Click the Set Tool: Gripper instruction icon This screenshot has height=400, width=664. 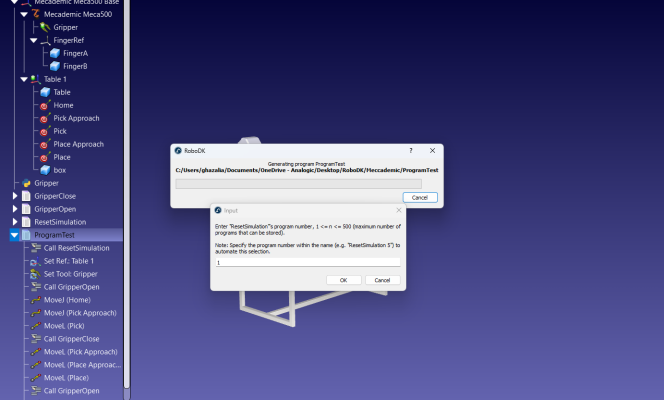[x=36, y=274]
